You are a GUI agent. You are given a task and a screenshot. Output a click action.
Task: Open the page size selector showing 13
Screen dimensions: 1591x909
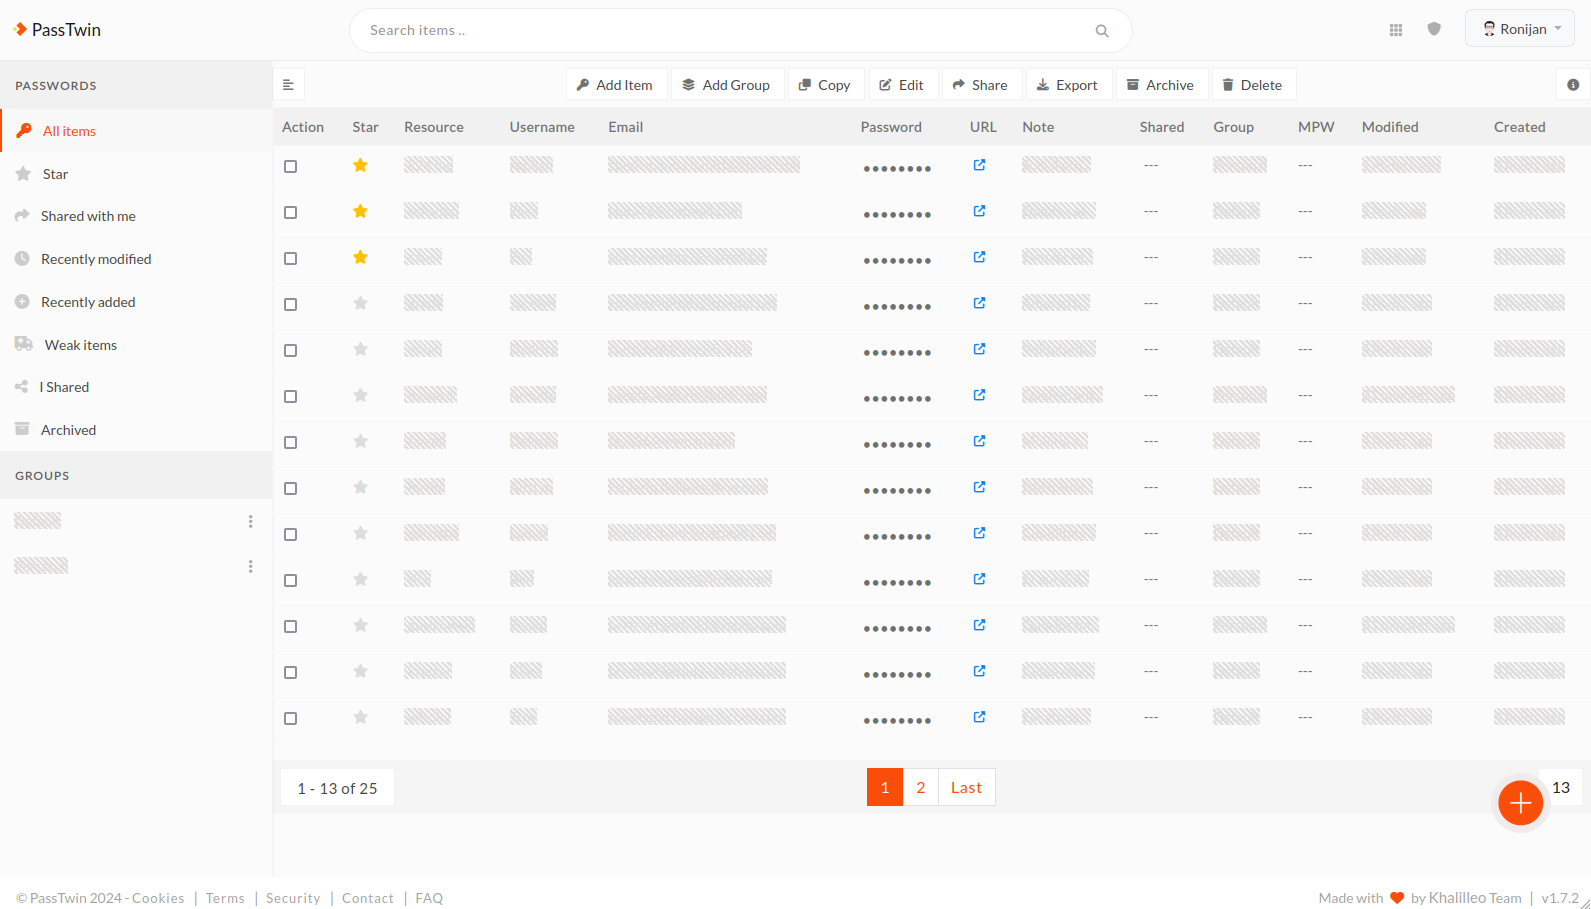pyautogui.click(x=1561, y=788)
